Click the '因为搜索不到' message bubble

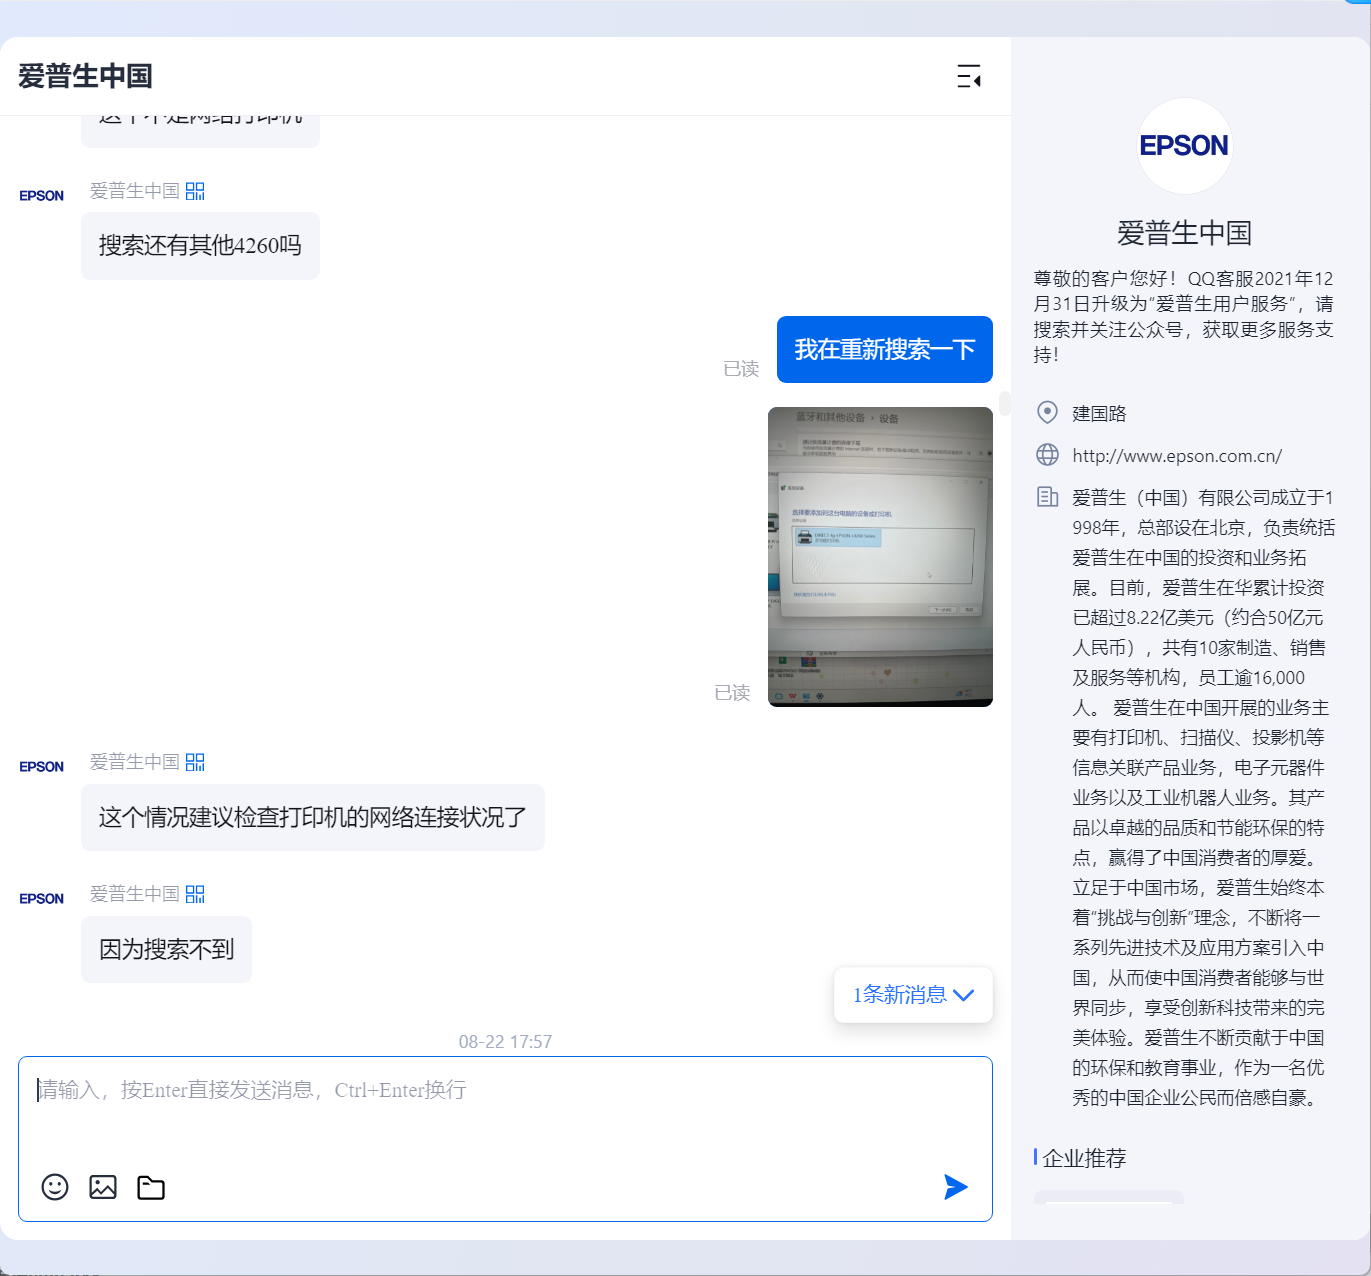(166, 950)
